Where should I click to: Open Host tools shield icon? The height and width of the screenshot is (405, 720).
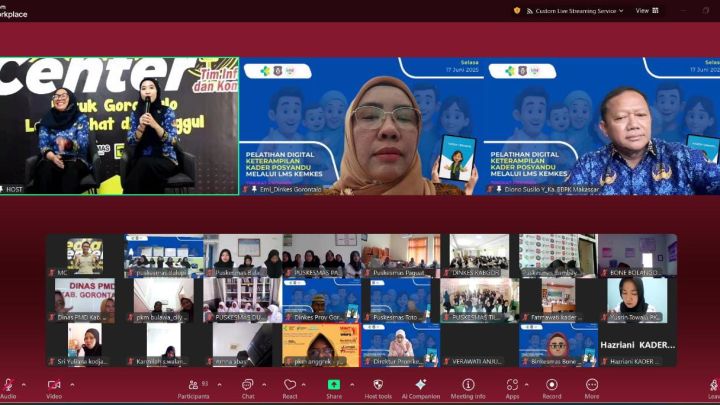point(378,385)
